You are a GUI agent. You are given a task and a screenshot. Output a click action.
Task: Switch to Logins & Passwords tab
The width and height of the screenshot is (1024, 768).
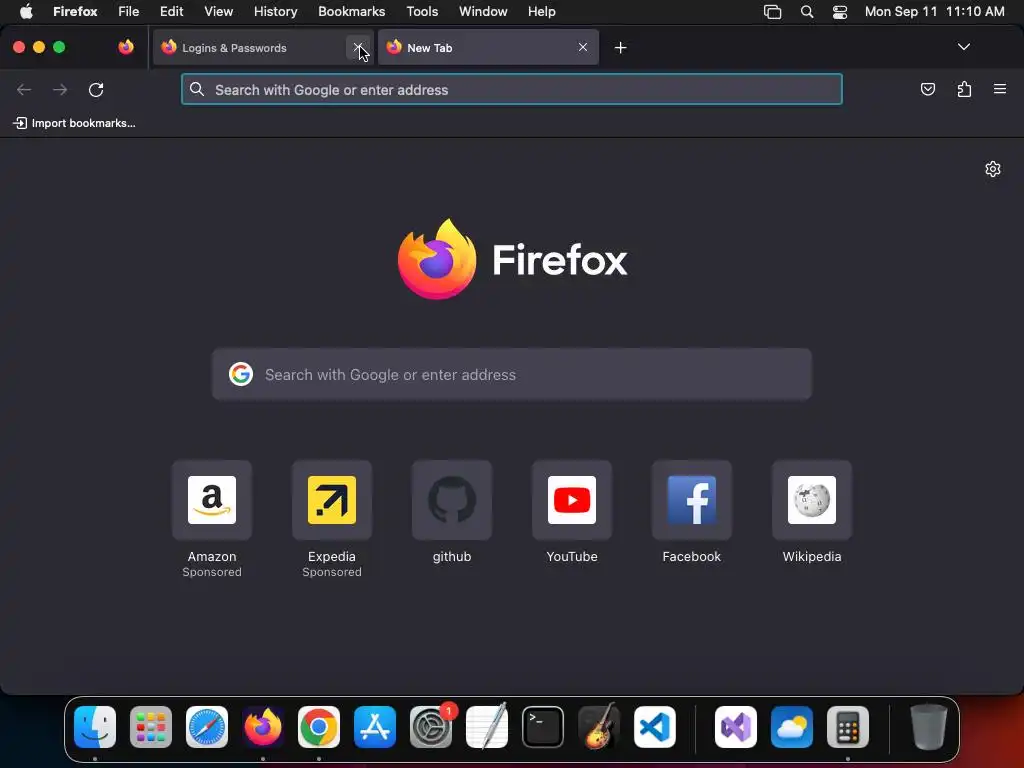click(x=263, y=48)
